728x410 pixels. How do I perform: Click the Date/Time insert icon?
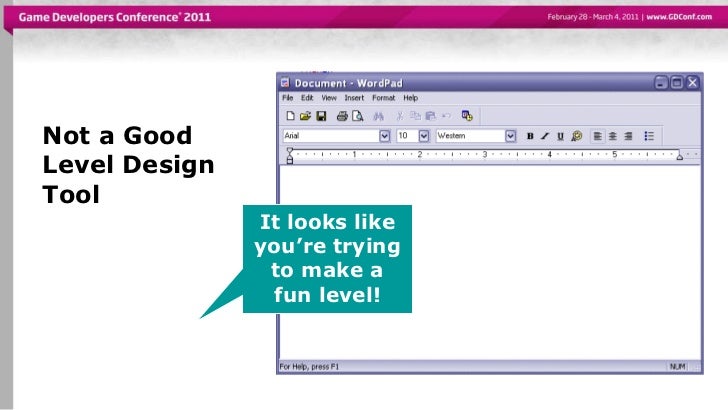pyautogui.click(x=467, y=116)
